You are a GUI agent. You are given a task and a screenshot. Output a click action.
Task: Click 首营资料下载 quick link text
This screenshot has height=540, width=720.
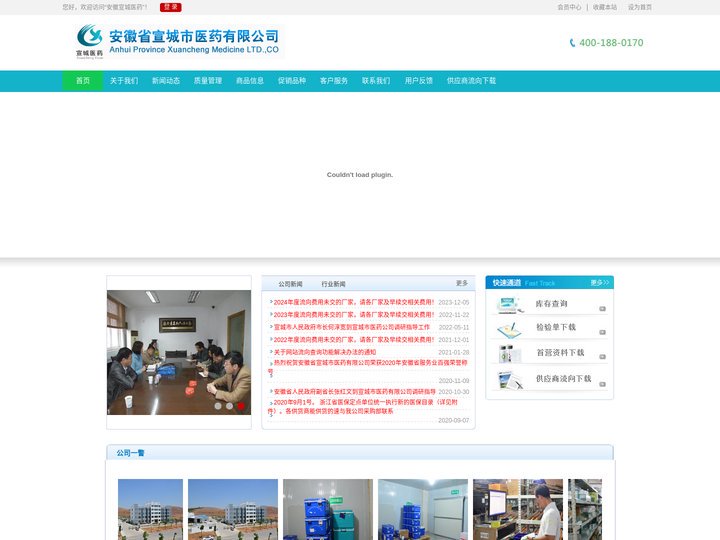[560, 353]
